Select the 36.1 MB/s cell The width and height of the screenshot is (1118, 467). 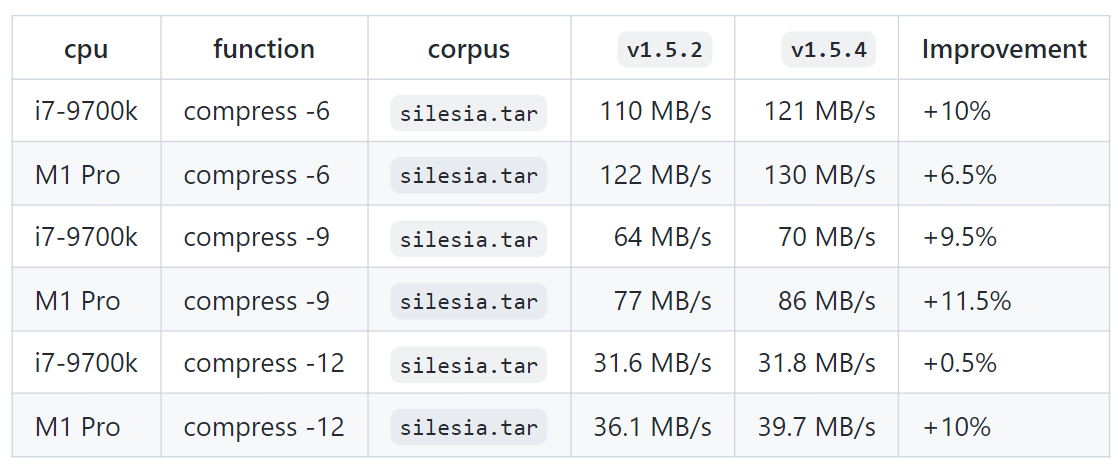653,427
